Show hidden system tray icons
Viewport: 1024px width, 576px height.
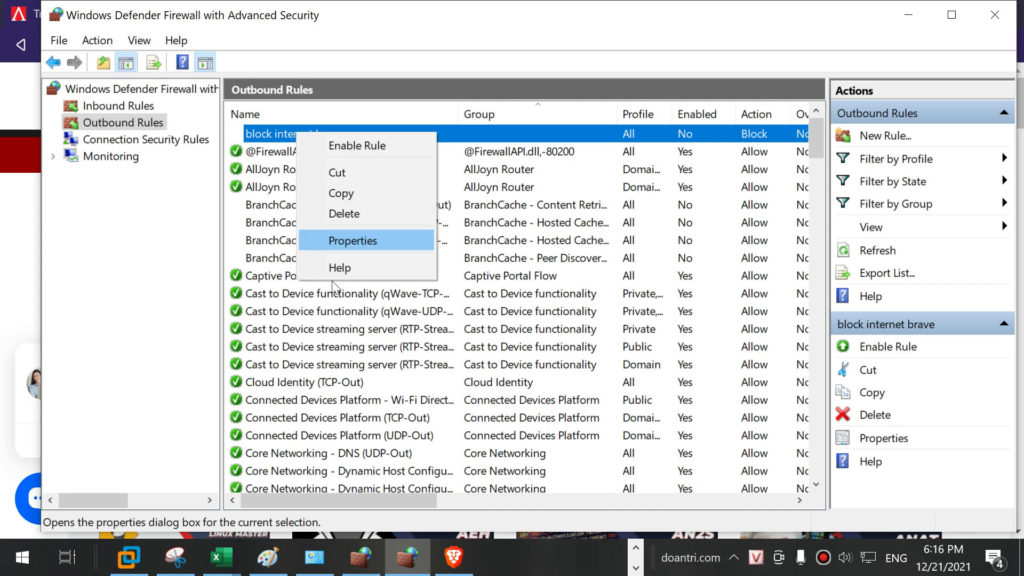coord(734,557)
